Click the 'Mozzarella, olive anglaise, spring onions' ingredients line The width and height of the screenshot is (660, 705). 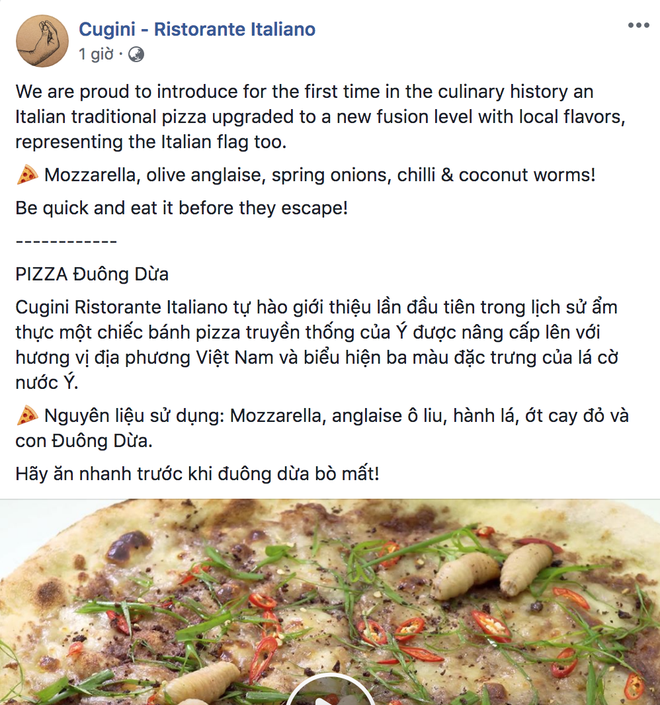[320, 175]
